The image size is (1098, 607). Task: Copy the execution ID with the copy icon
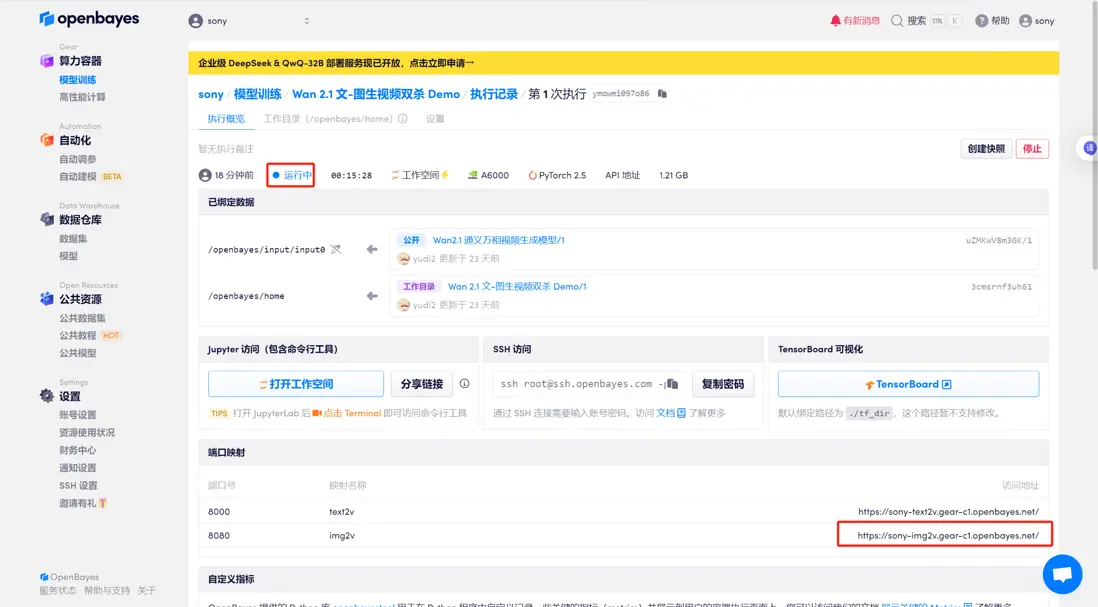(662, 94)
